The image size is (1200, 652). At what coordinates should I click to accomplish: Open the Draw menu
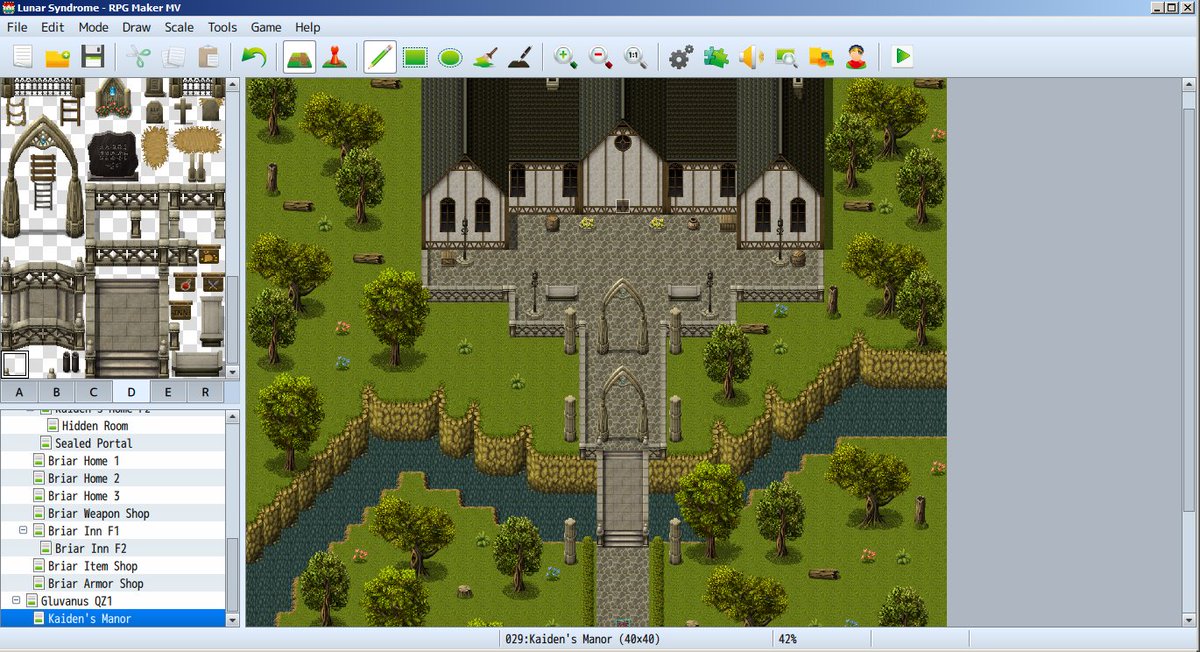pos(136,27)
